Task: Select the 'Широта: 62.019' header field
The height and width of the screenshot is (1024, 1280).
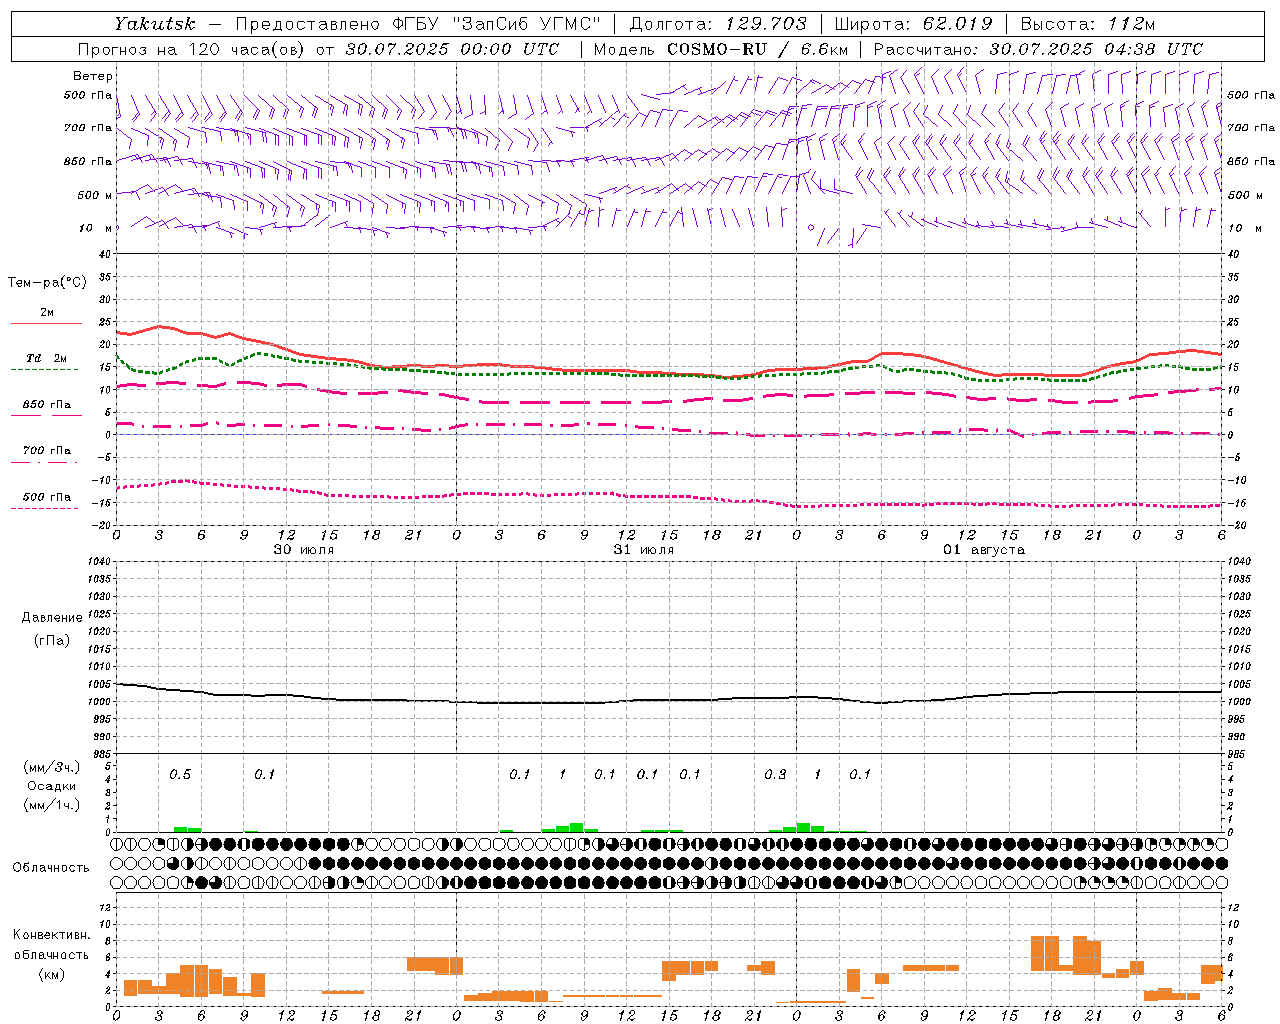Action: (x=913, y=23)
